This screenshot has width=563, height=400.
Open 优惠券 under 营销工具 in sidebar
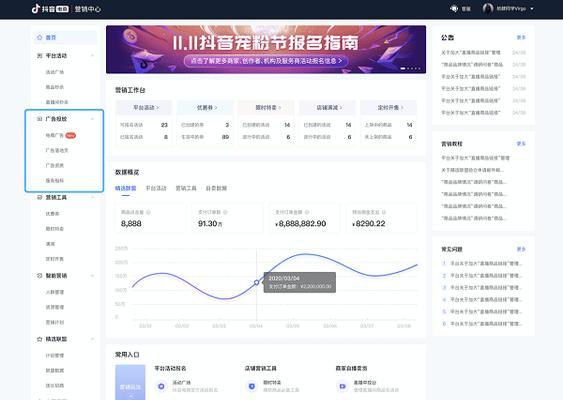pyautogui.click(x=52, y=214)
